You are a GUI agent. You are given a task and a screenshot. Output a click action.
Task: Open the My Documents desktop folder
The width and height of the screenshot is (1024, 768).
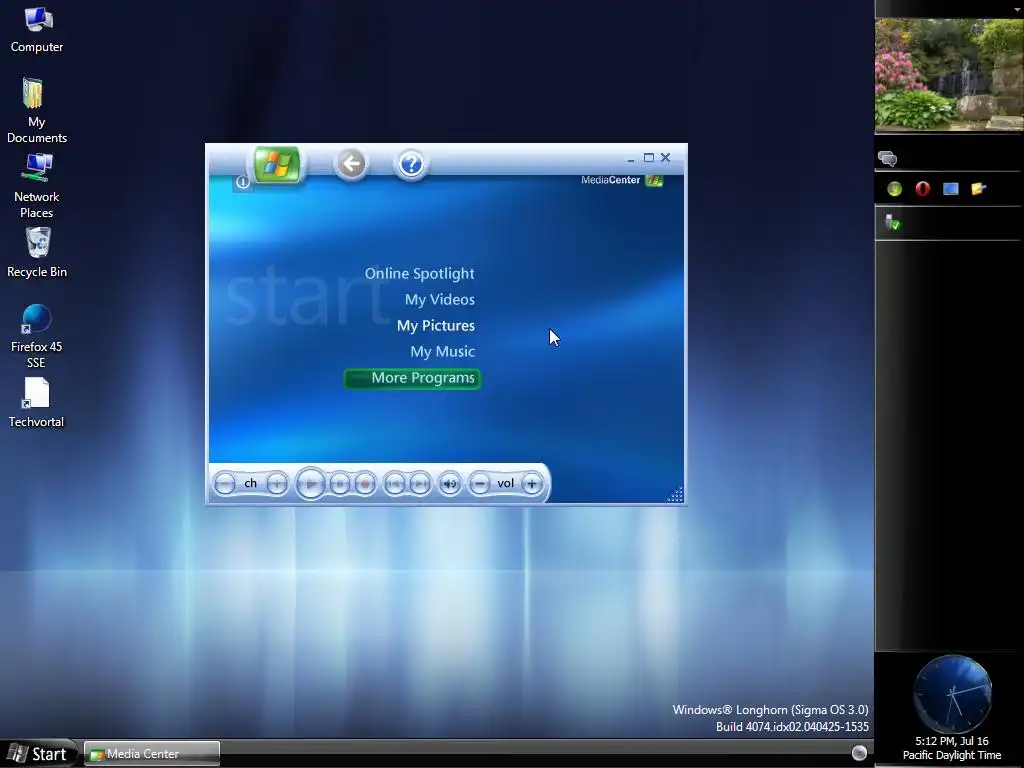(x=37, y=110)
